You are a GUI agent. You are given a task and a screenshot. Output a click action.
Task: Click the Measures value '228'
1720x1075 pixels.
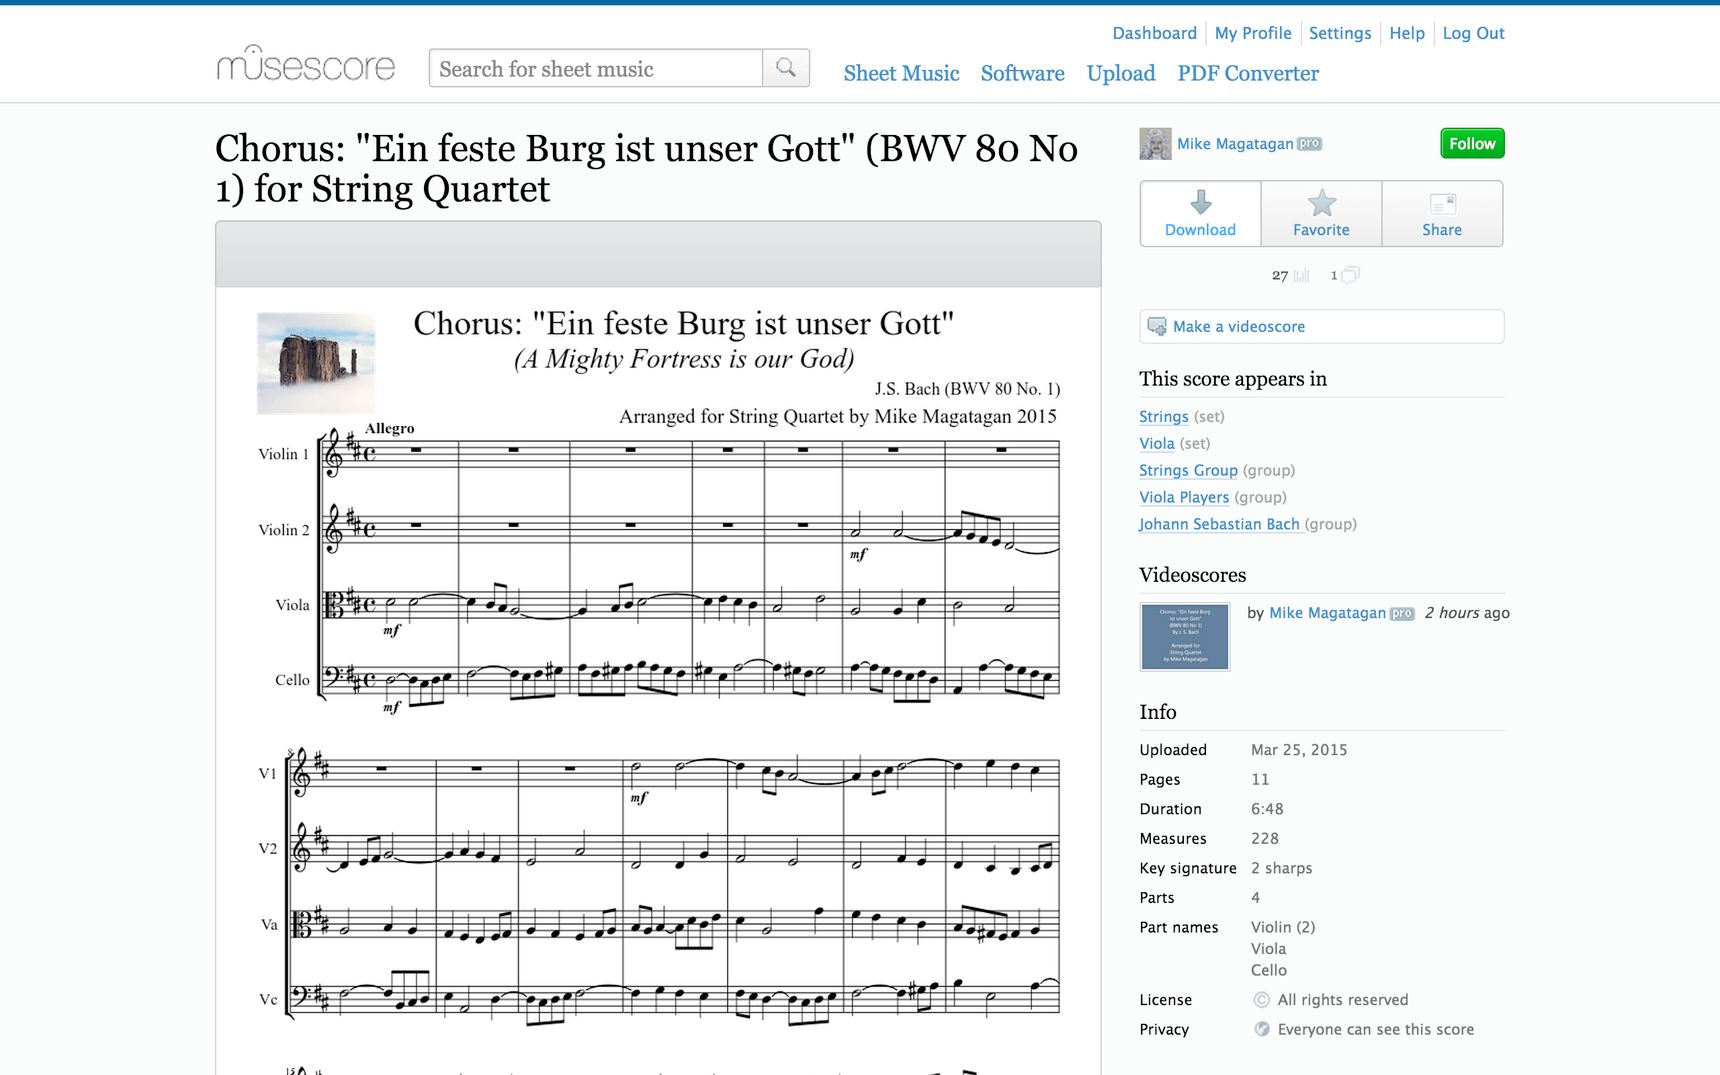click(x=1265, y=839)
